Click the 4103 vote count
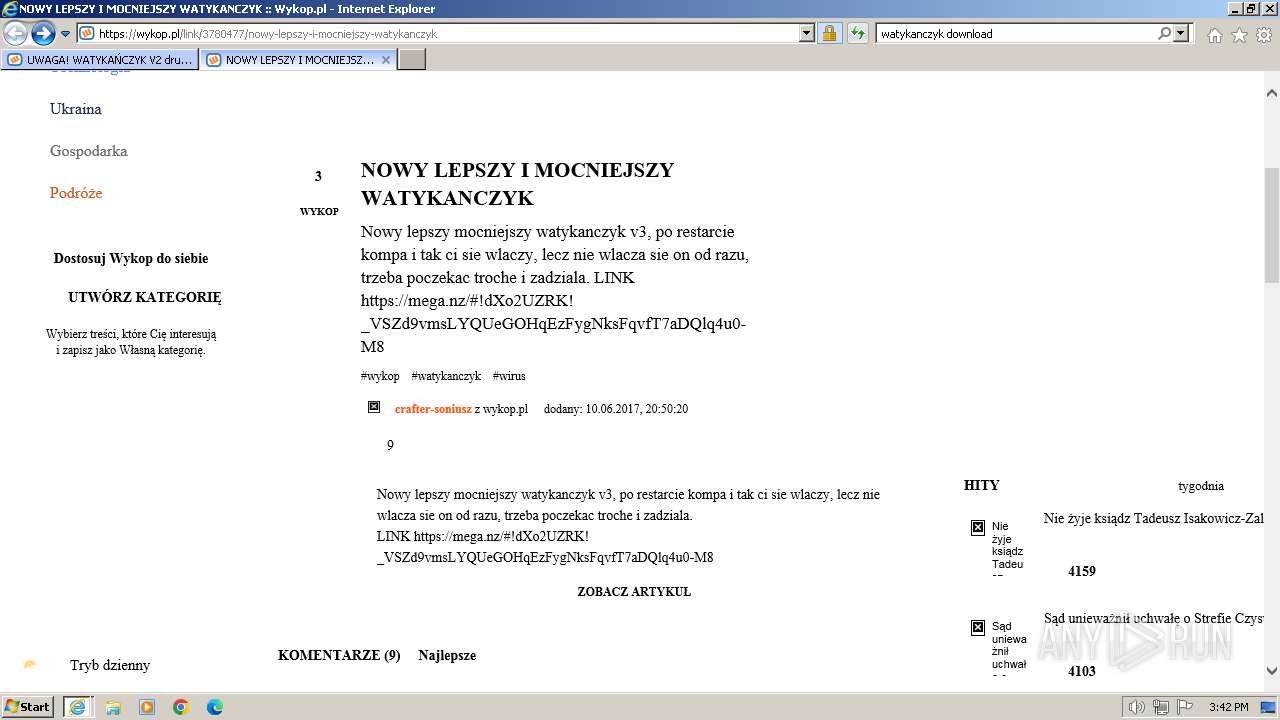This screenshot has height=720, width=1280. [1082, 672]
